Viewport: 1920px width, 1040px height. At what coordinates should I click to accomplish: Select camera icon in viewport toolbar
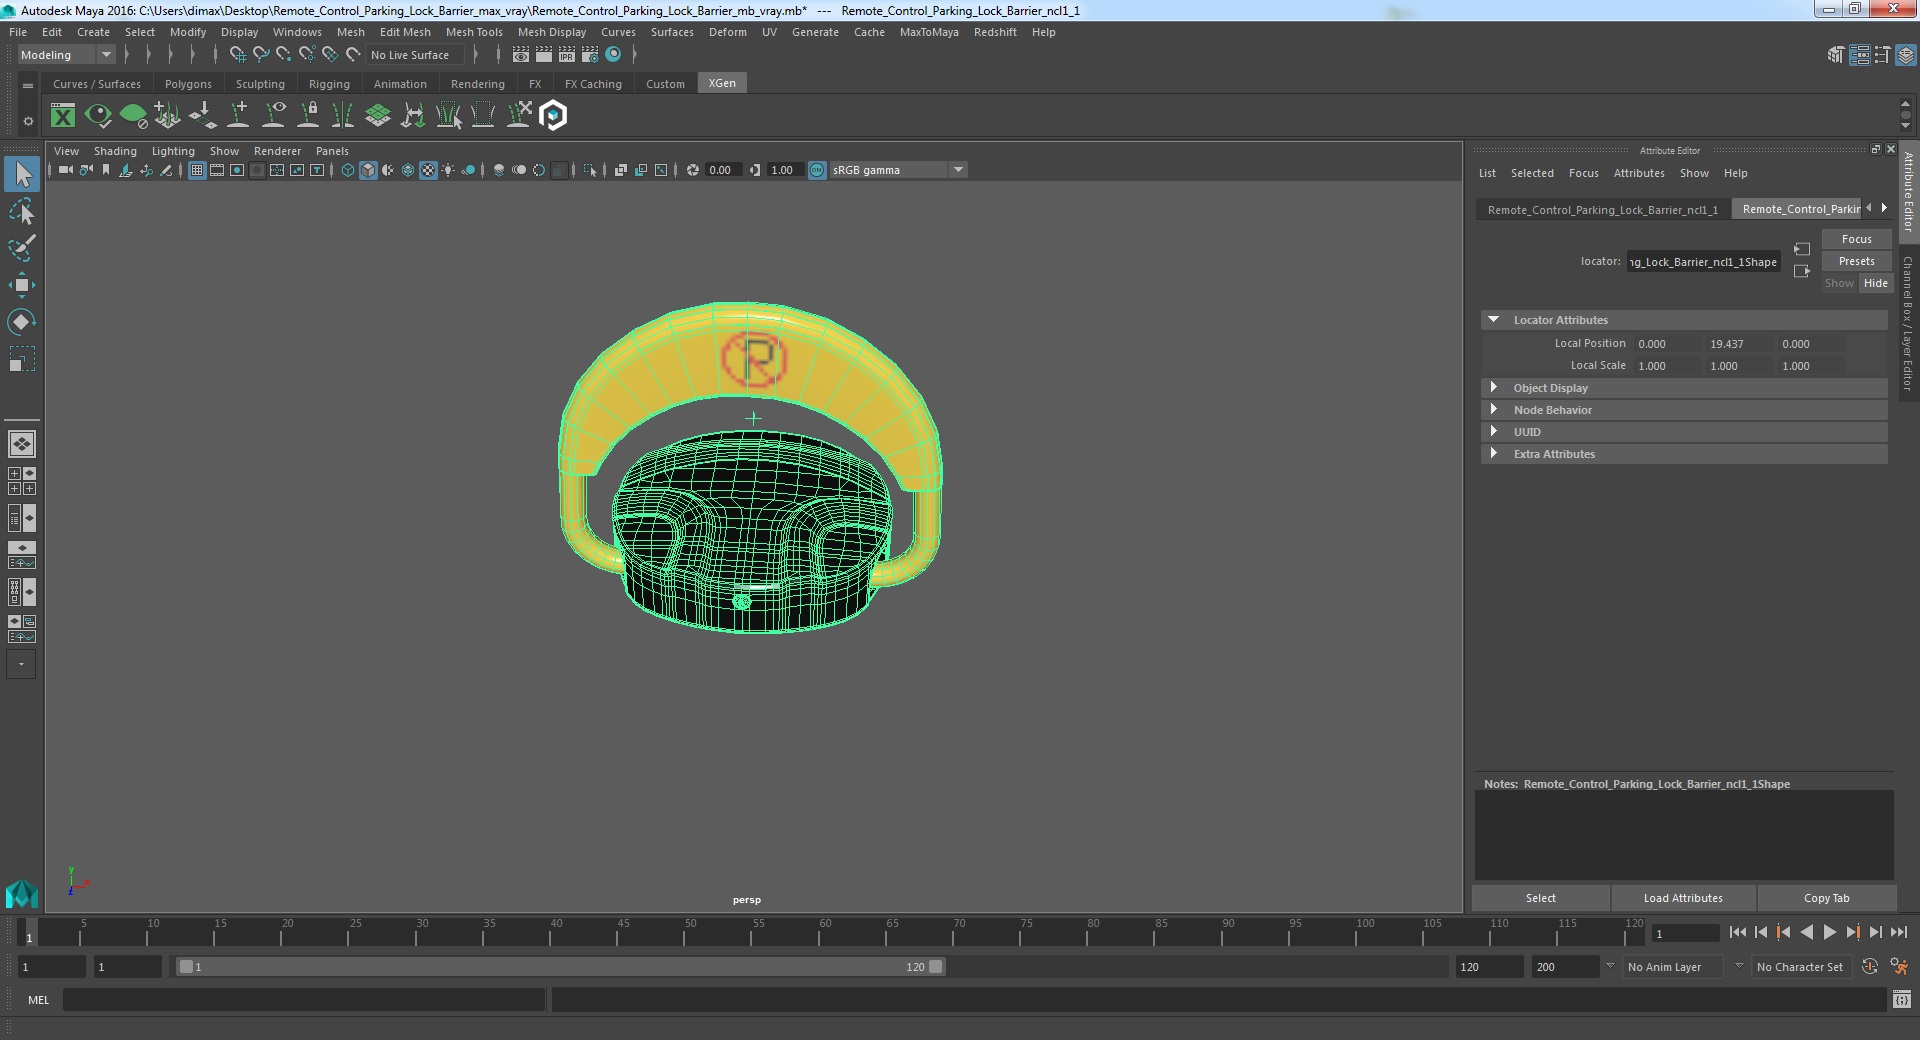(65, 170)
